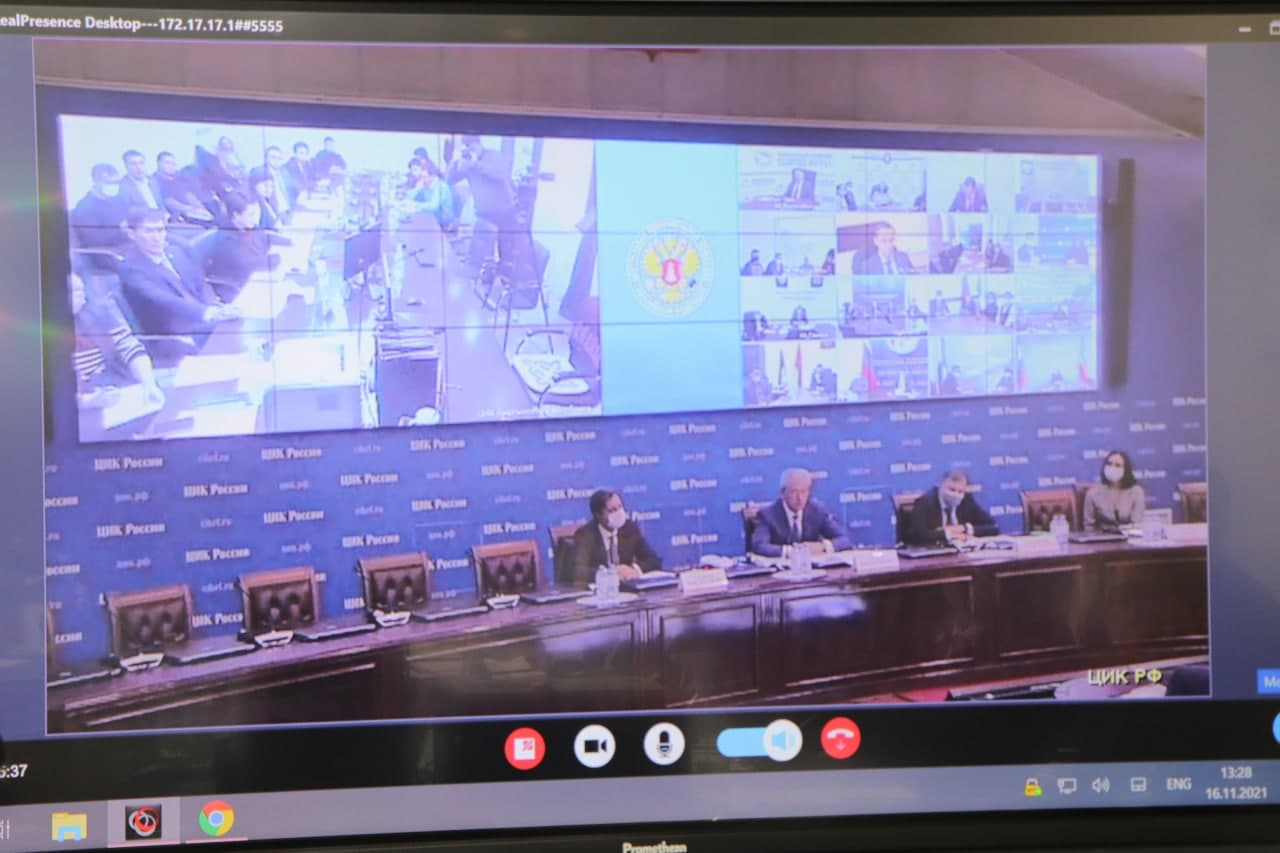Open Task View at taskbar's left edge

pos(6,829)
